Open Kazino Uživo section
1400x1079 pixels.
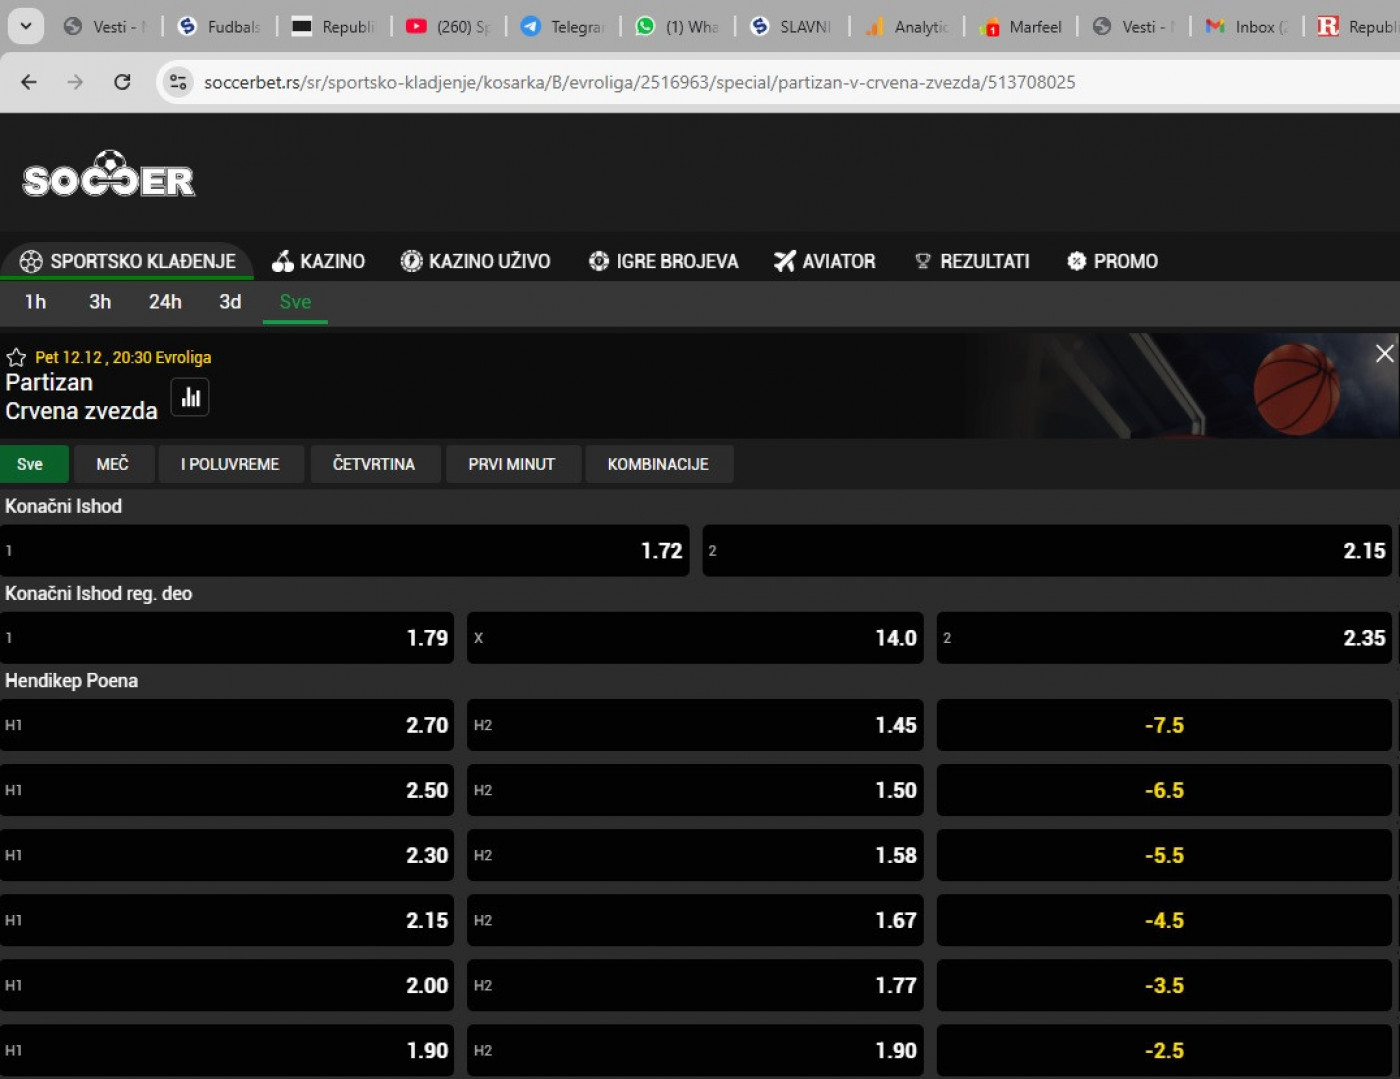(476, 261)
